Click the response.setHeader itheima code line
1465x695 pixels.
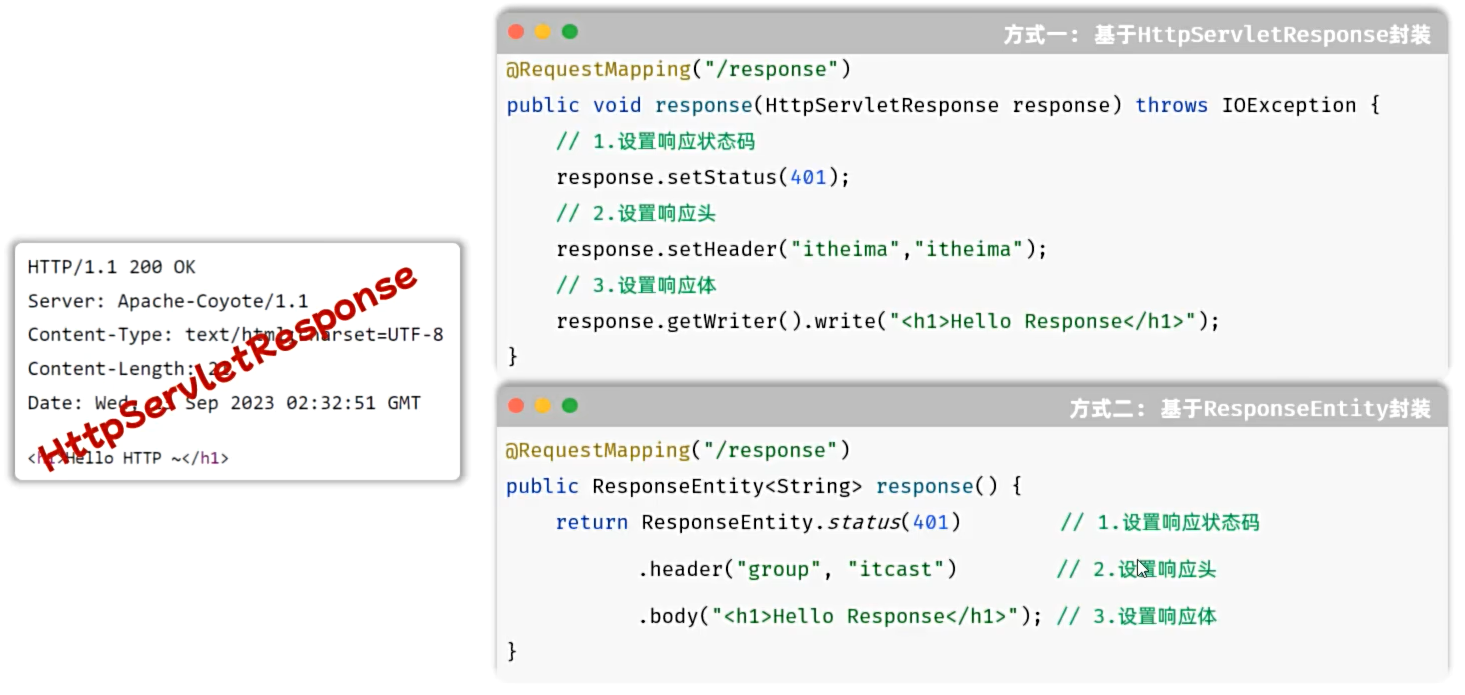pos(801,249)
